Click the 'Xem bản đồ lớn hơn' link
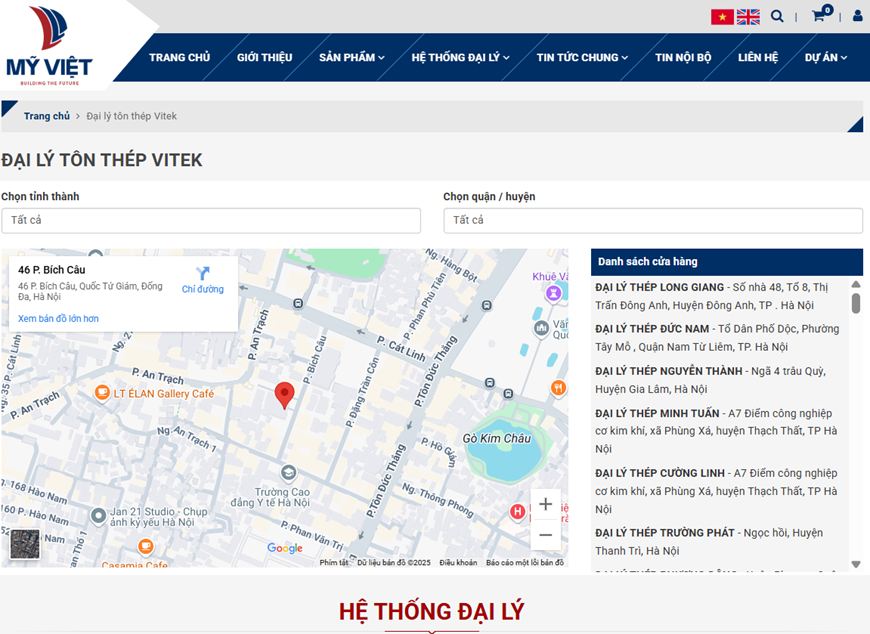The width and height of the screenshot is (870, 634). click(60, 319)
